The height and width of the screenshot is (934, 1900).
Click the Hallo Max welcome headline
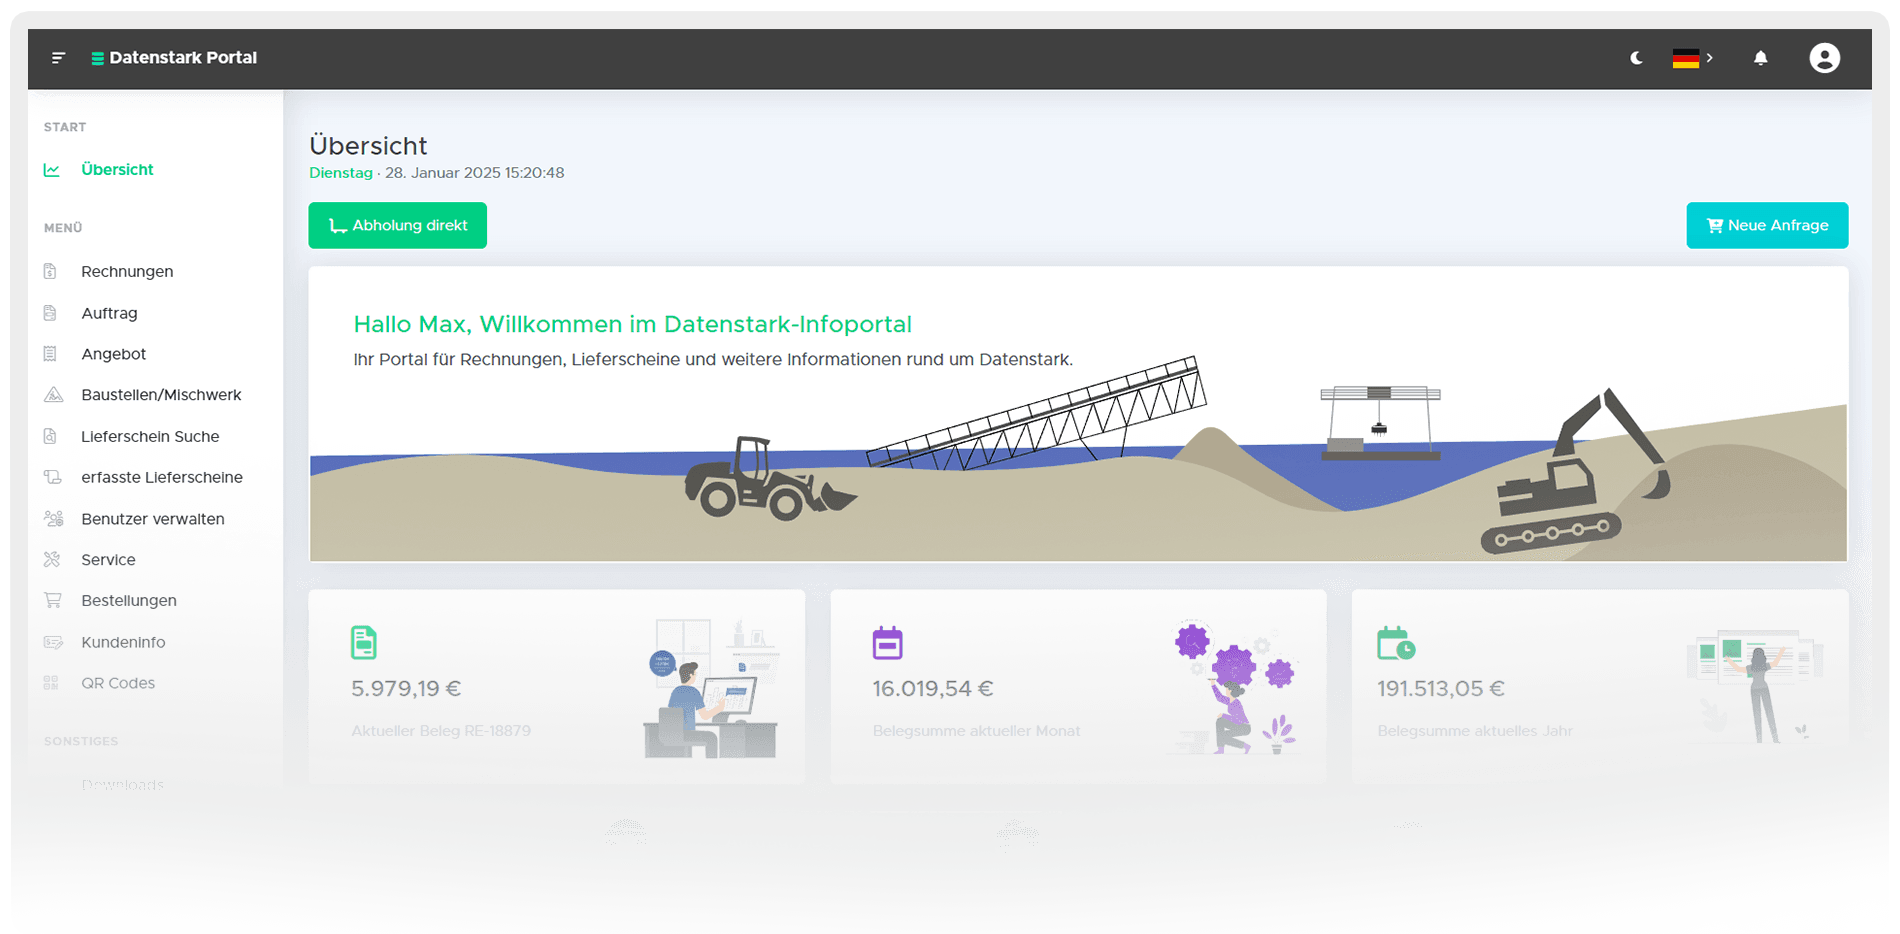pos(632,324)
